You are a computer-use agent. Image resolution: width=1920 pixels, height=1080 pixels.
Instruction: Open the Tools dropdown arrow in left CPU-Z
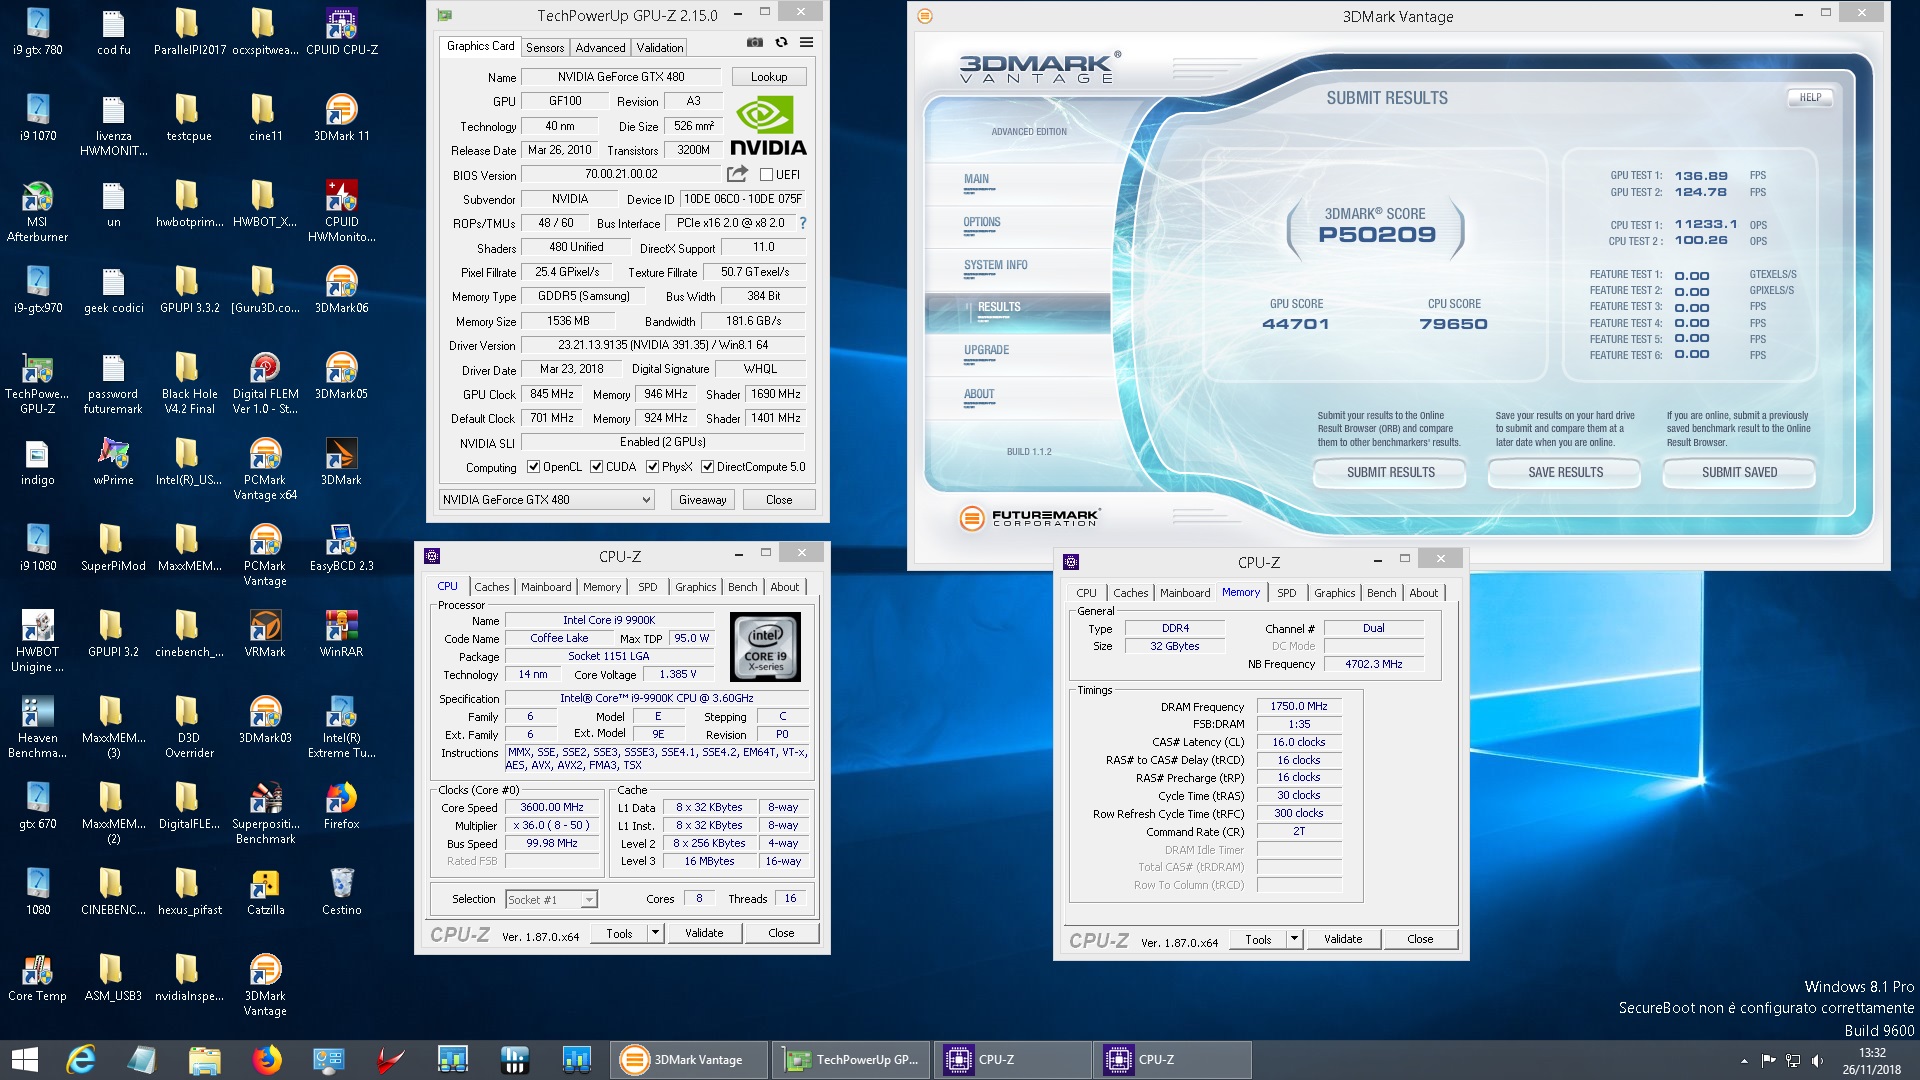tap(655, 933)
